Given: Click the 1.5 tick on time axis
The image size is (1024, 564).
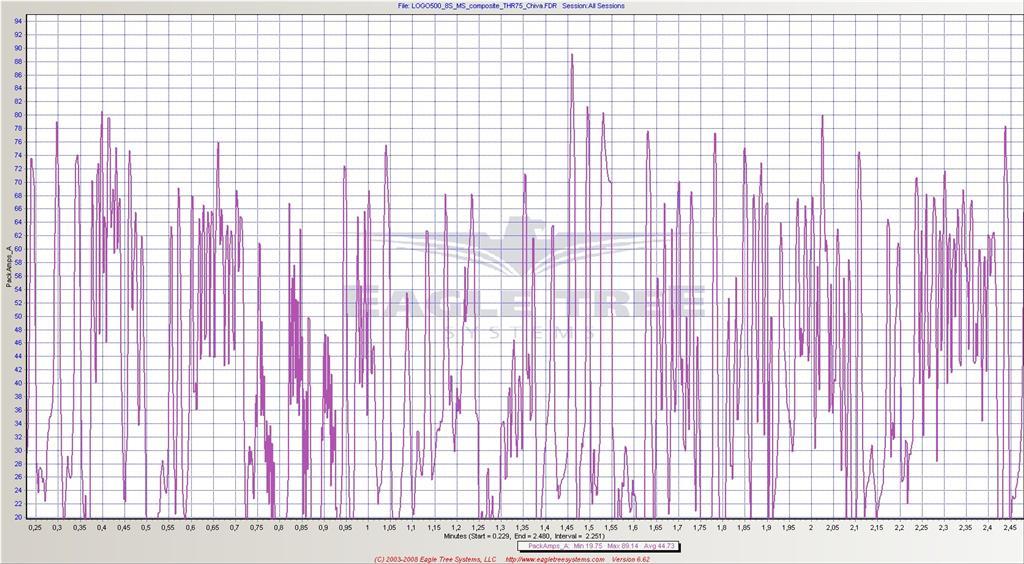Looking at the screenshot, I should 589,527.
